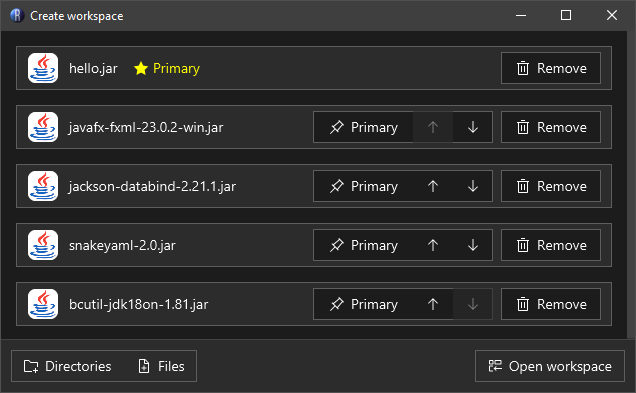
Task: Click the yellow Primary star label on hello.jar
Action: [167, 68]
